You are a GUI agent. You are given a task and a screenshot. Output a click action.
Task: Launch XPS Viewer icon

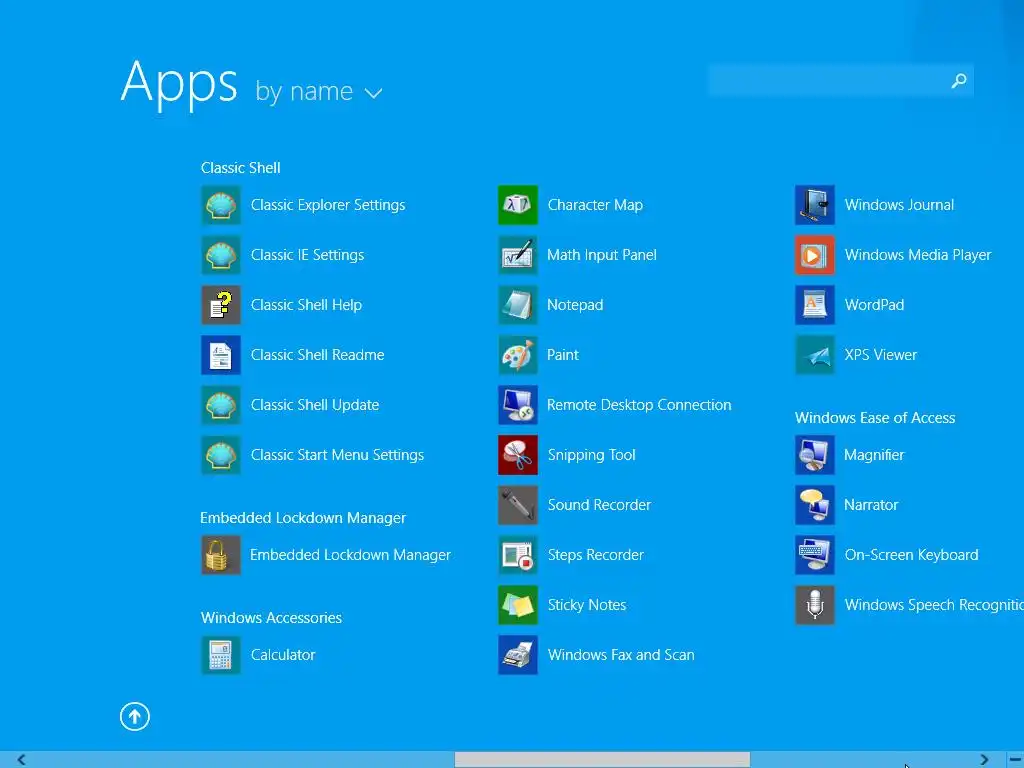[814, 355]
